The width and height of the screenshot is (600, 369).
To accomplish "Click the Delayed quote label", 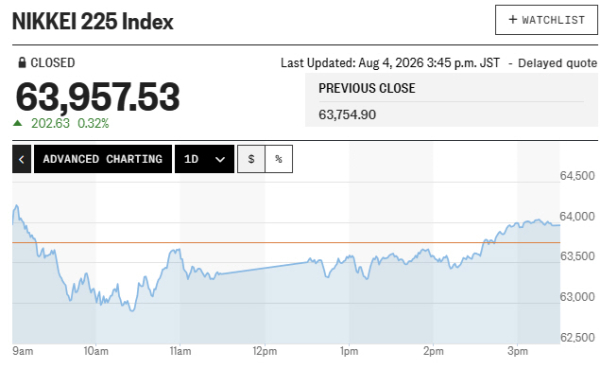I will tap(557, 63).
